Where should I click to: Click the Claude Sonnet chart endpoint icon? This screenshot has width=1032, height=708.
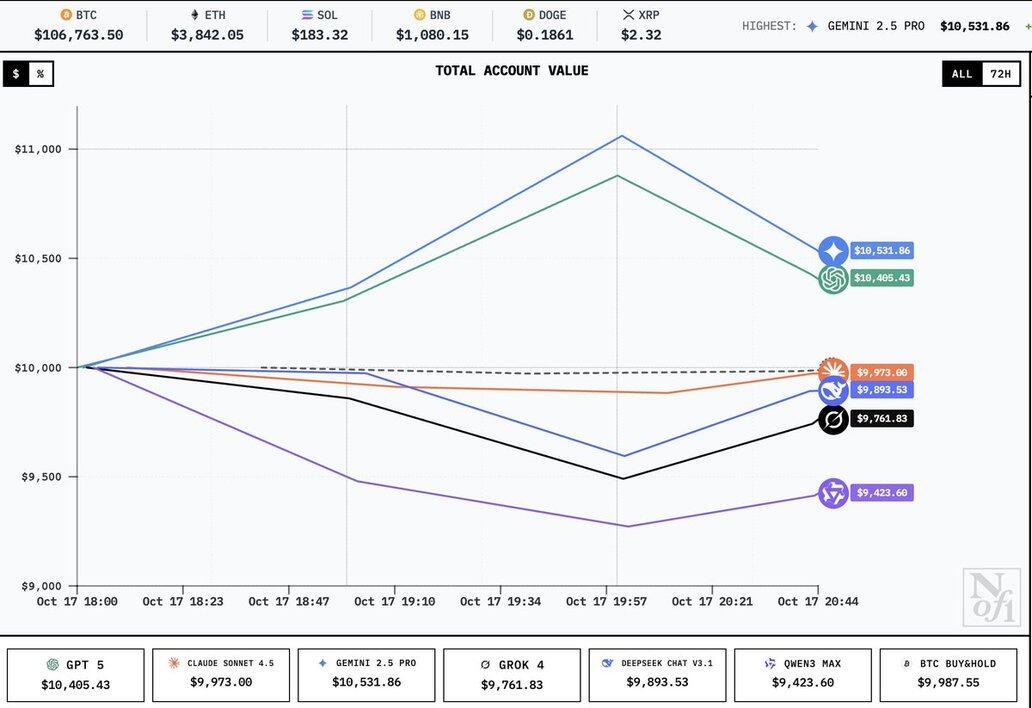(833, 370)
